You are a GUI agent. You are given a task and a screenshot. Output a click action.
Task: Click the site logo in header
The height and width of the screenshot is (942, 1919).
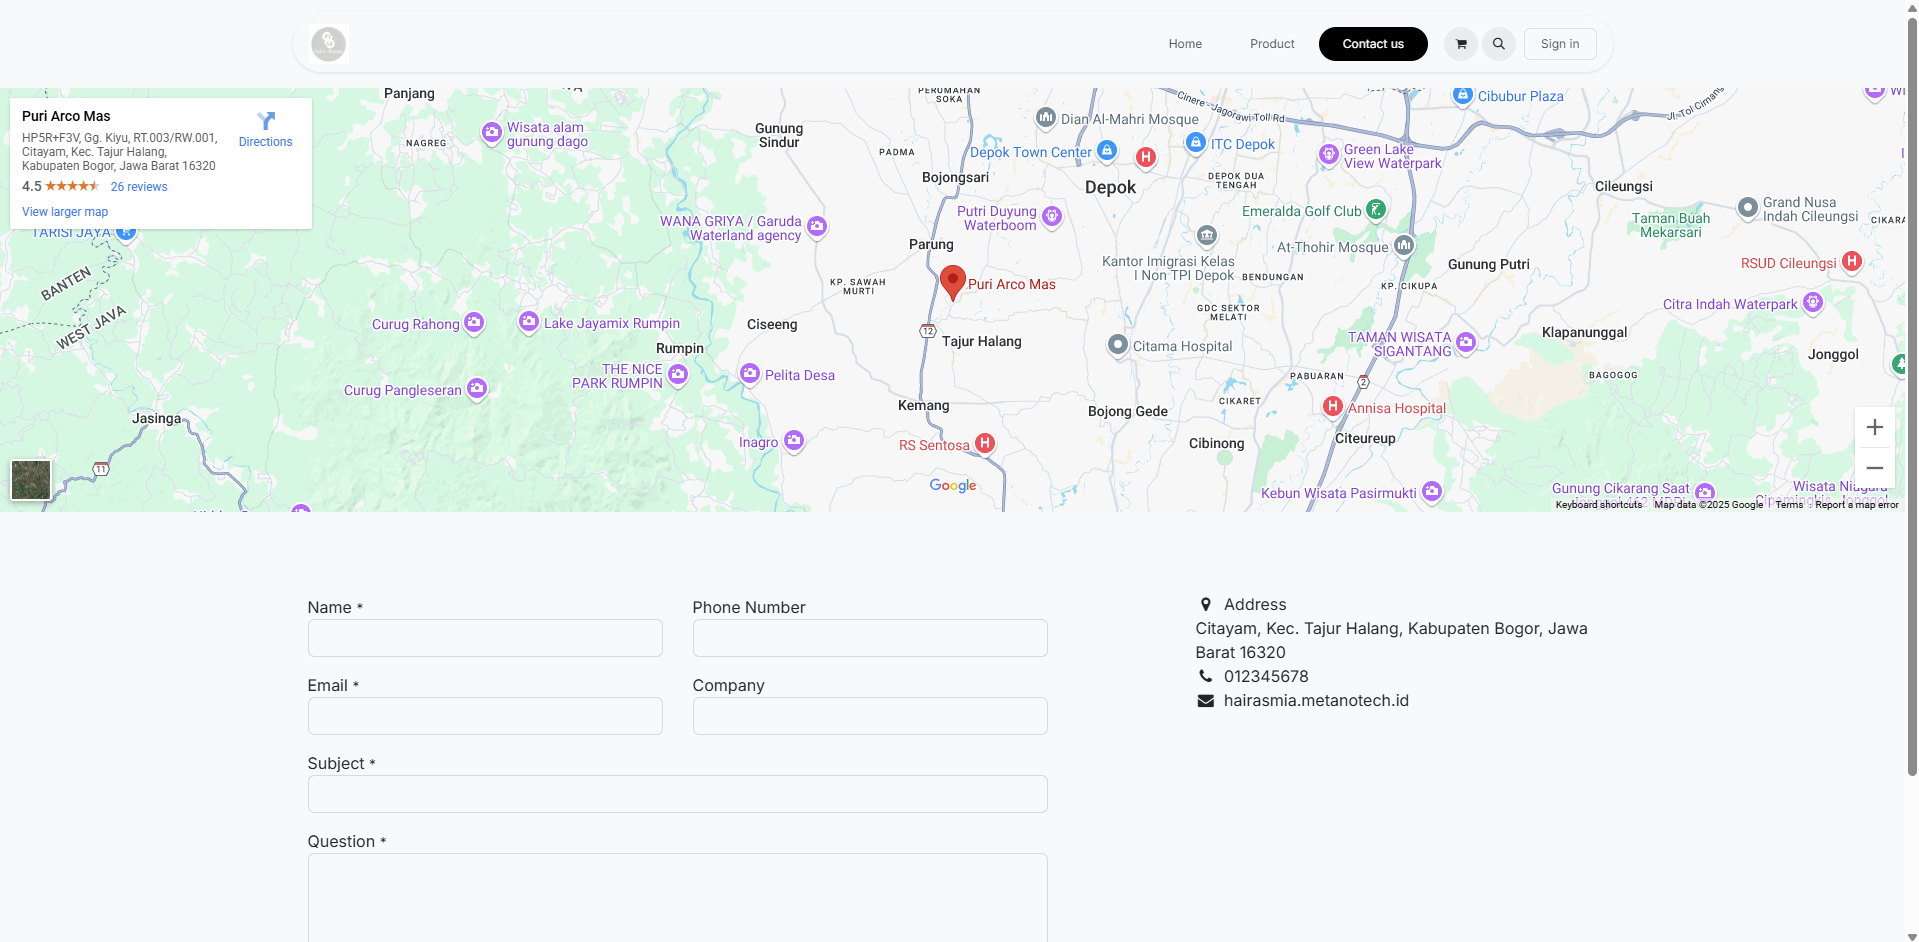(328, 44)
